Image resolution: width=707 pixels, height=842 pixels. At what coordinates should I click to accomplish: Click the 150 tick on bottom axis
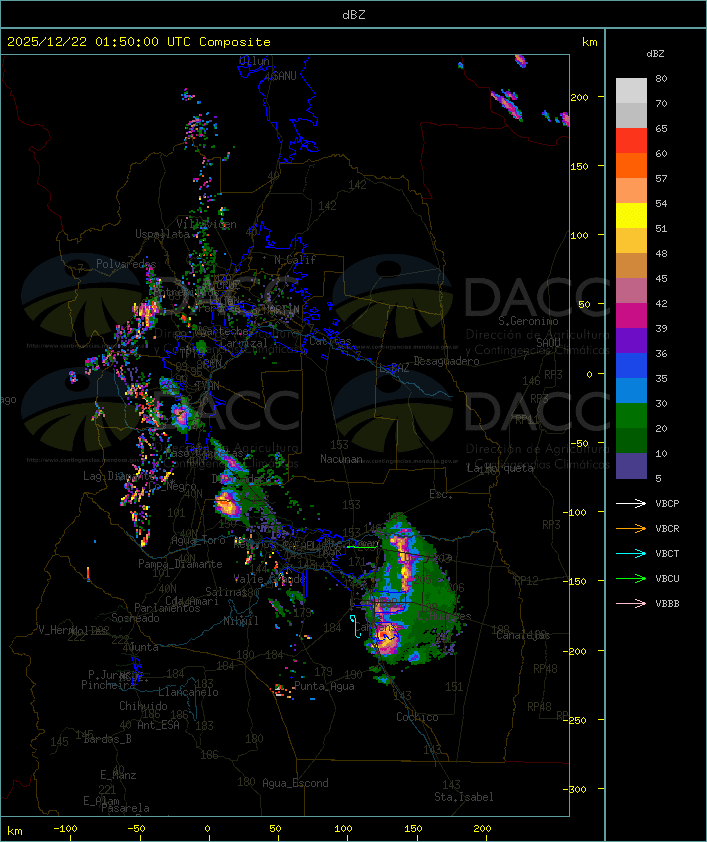[x=413, y=829]
